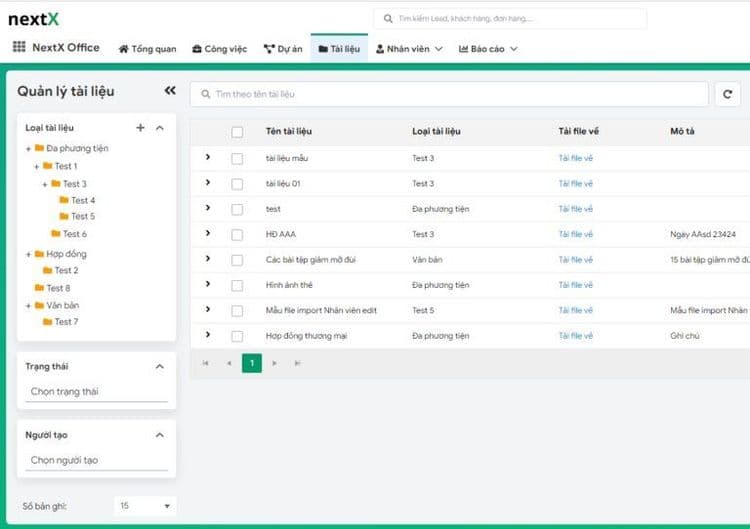Open the NextX Office app grid icon
This screenshot has height=529, width=750.
point(19,47)
